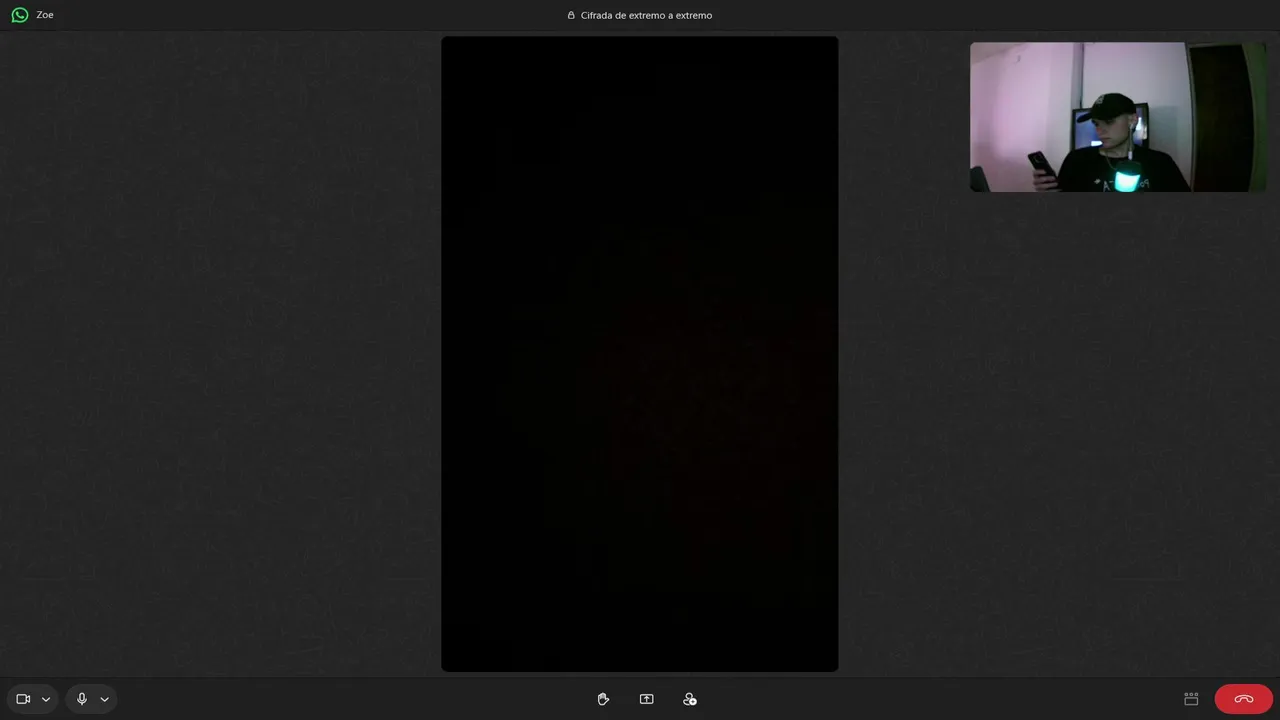
Task: Click the contact name Zoe
Action: (x=45, y=15)
